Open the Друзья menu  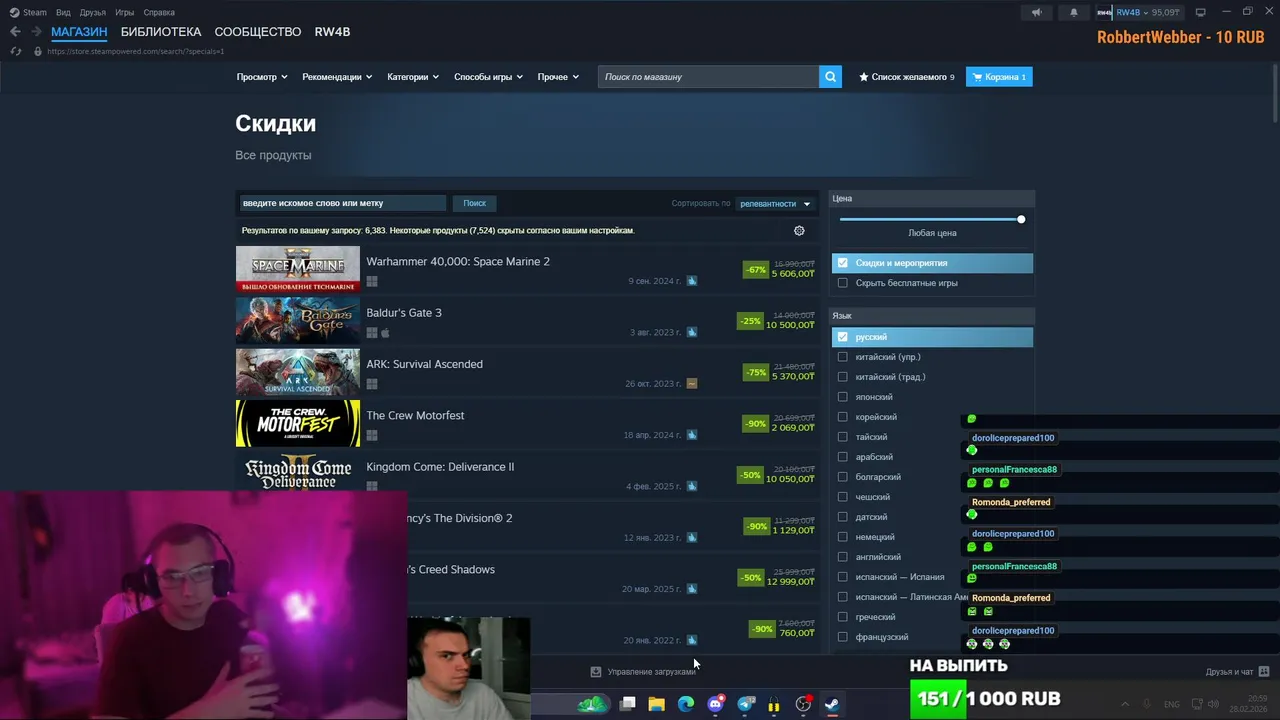[x=92, y=12]
